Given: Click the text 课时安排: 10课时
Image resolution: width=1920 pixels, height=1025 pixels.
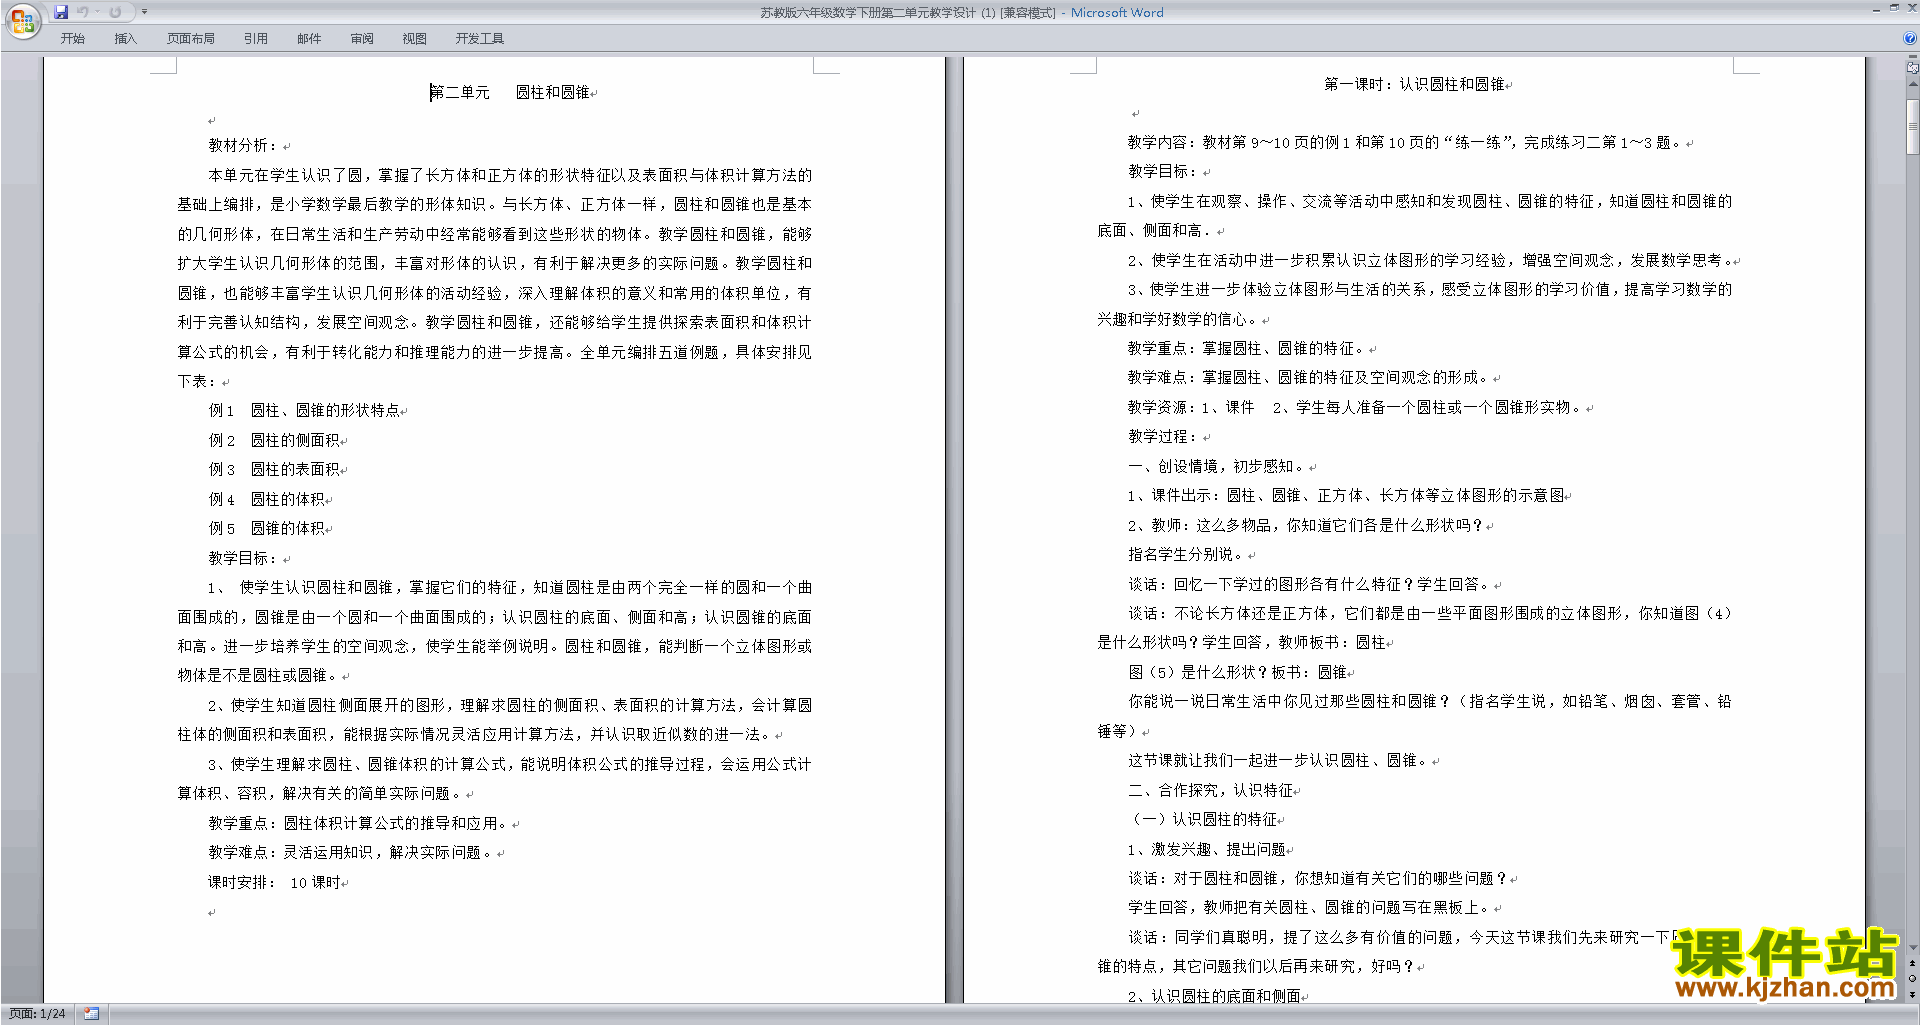Looking at the screenshot, I should (275, 883).
